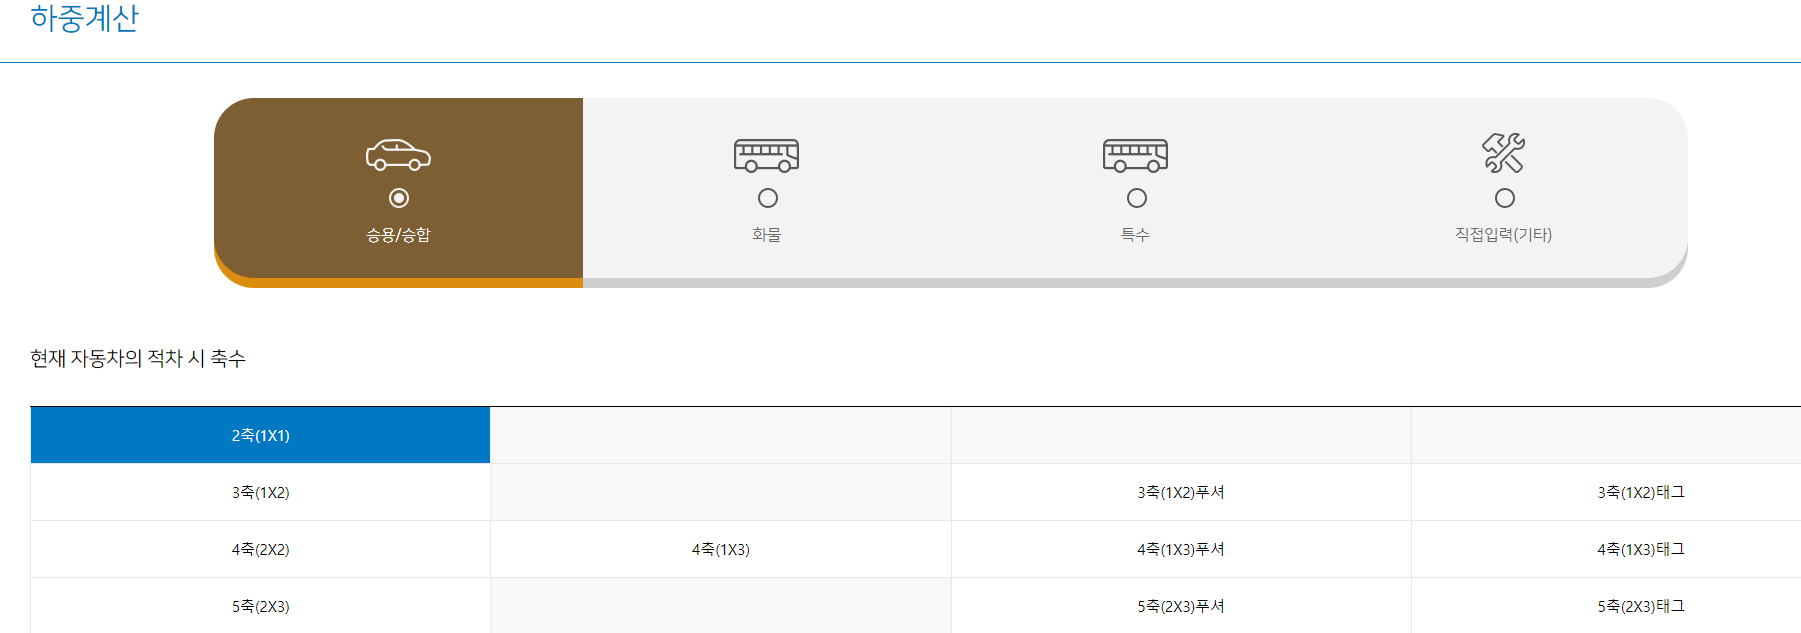
Task: Select 4축(1X3)푸셔 axle configuration
Action: click(1180, 550)
